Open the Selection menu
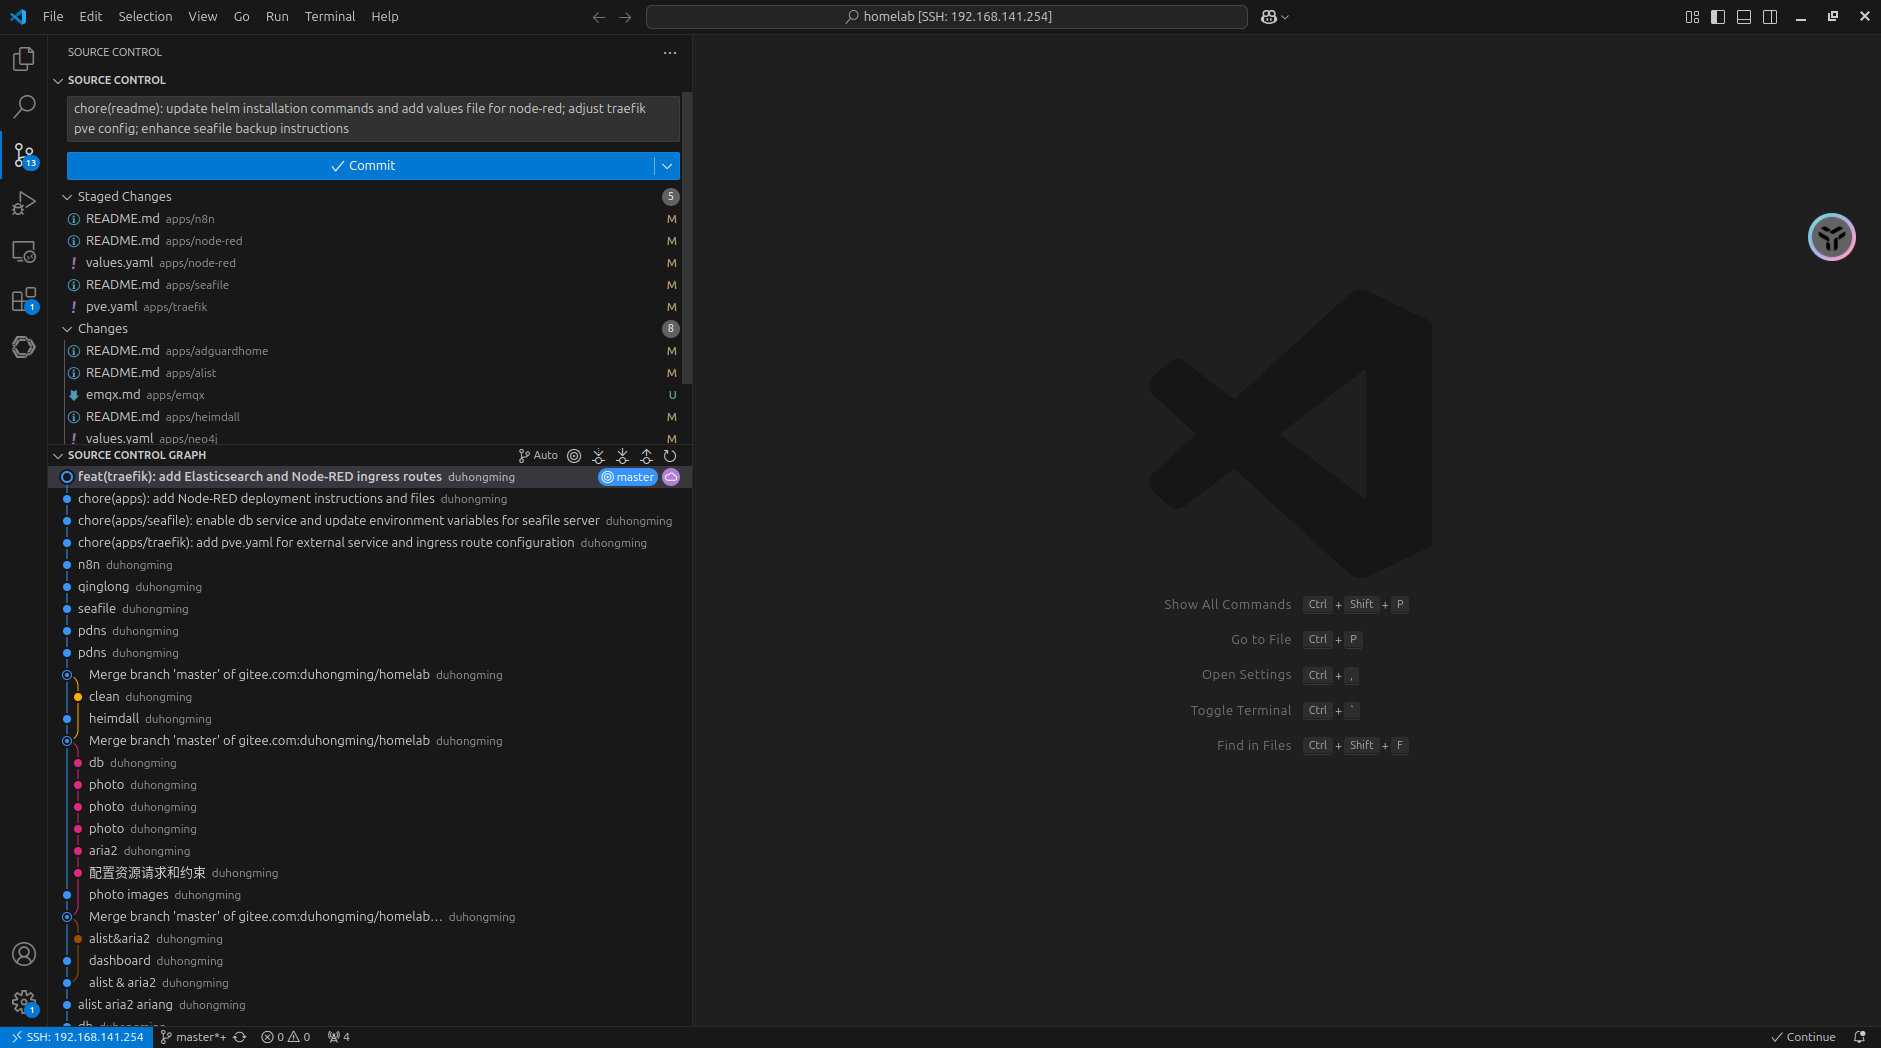Viewport: 1881px width, 1048px height. (145, 17)
